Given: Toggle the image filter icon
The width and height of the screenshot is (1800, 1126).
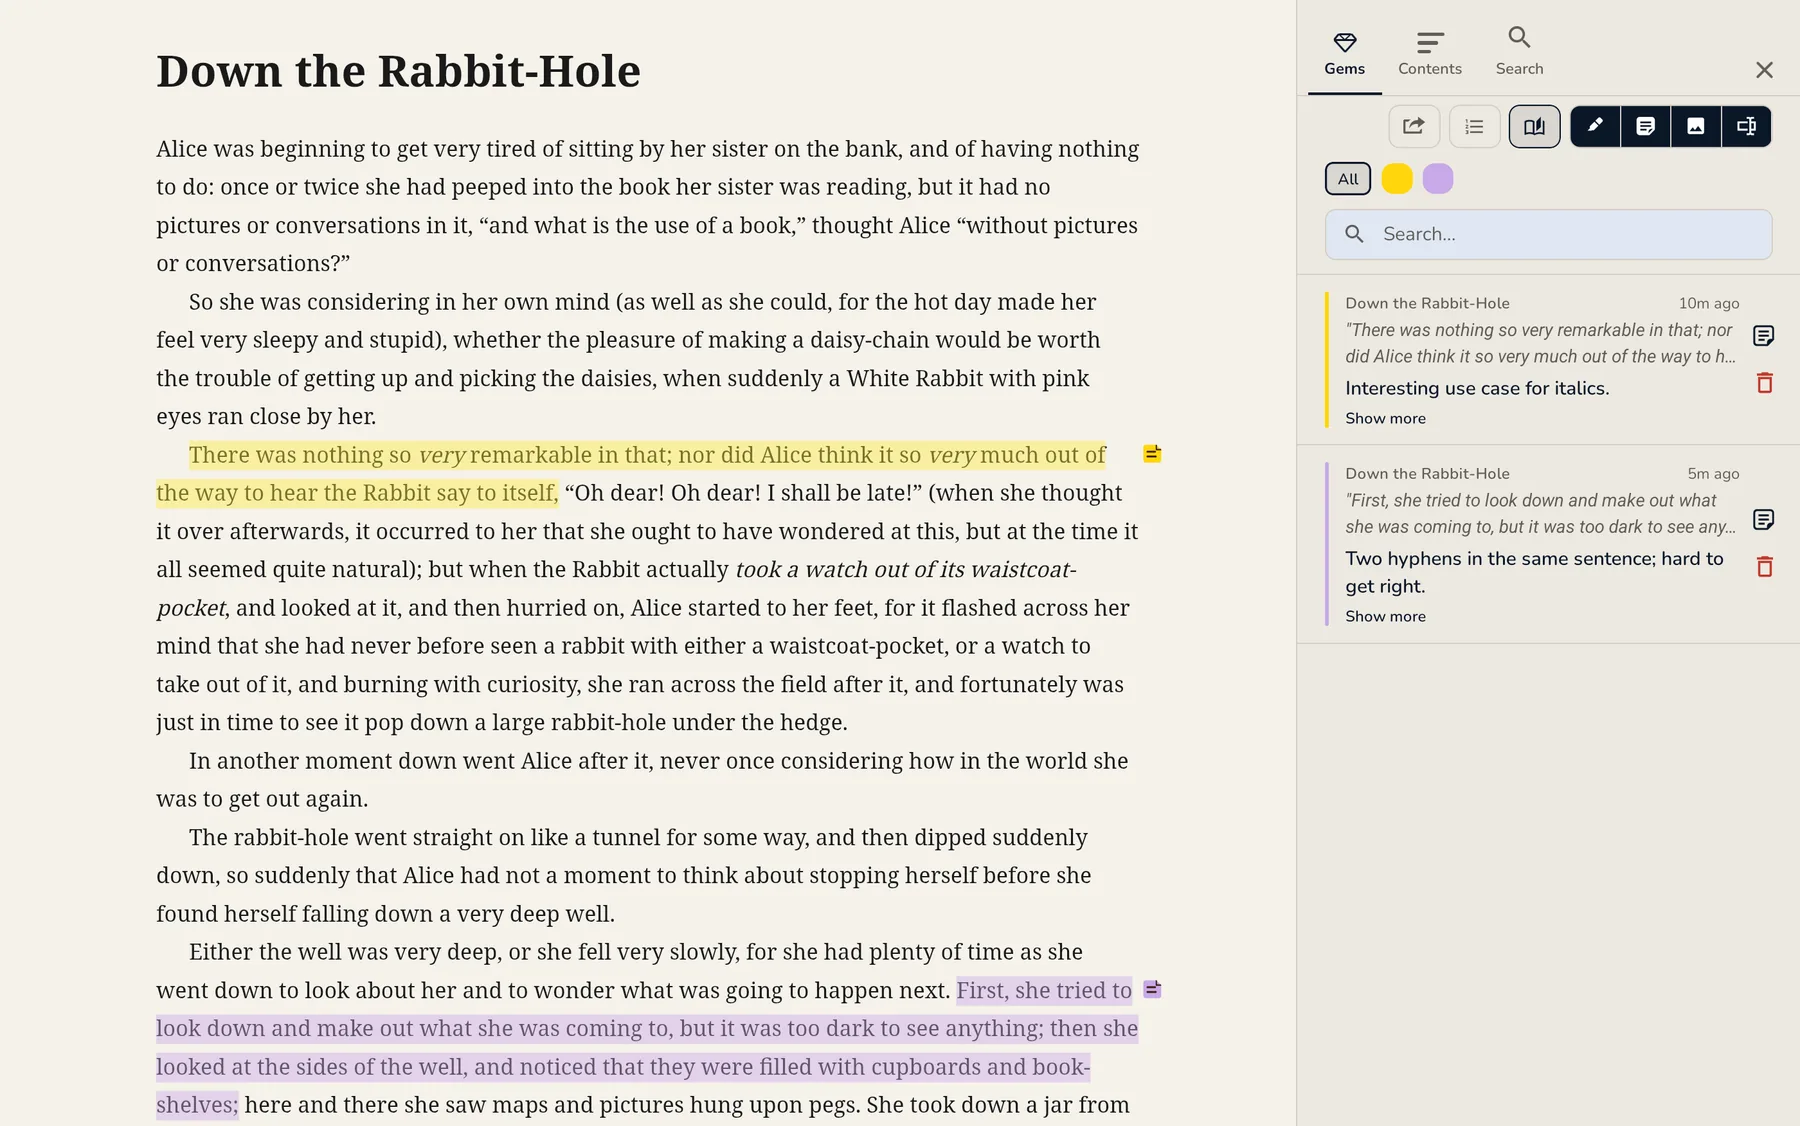Looking at the screenshot, I should pos(1696,126).
